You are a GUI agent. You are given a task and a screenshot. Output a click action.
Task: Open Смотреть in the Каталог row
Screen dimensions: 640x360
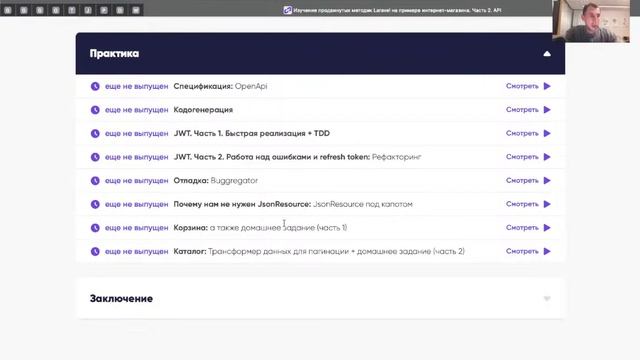pos(522,251)
